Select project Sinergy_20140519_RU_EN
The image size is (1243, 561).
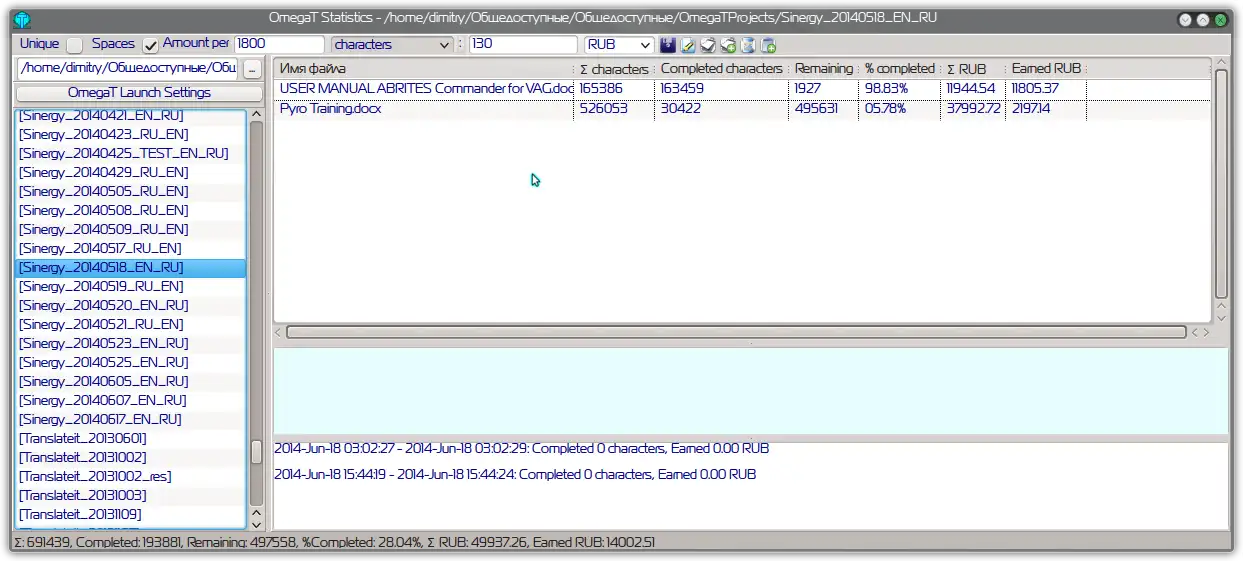[x=131, y=286]
